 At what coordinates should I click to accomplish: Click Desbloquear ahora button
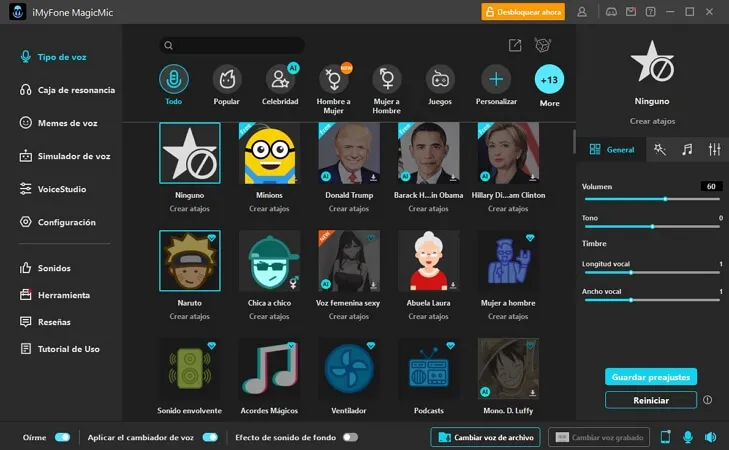tap(523, 12)
